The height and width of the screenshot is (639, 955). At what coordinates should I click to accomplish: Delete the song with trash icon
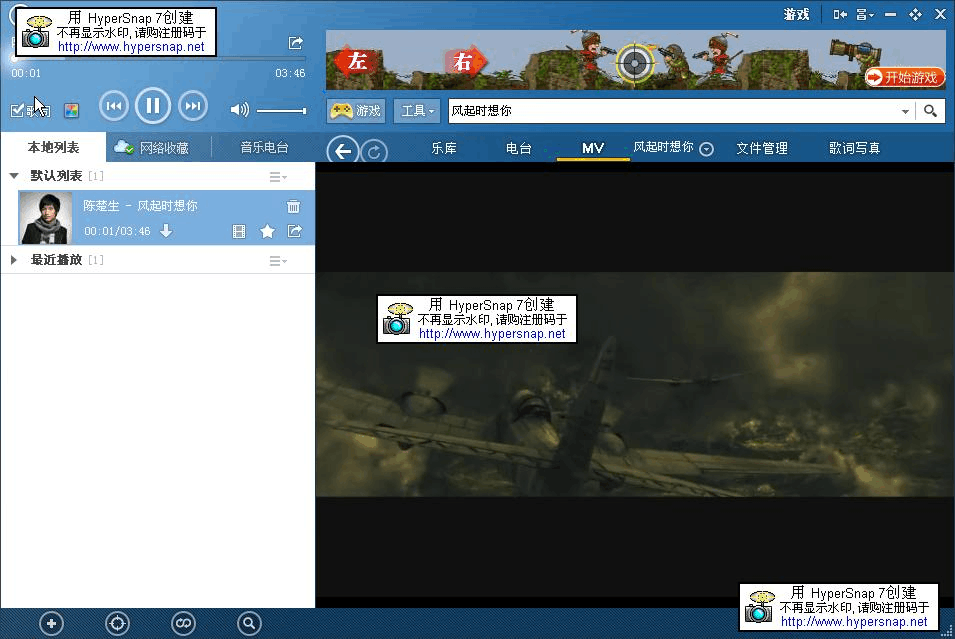pos(293,207)
